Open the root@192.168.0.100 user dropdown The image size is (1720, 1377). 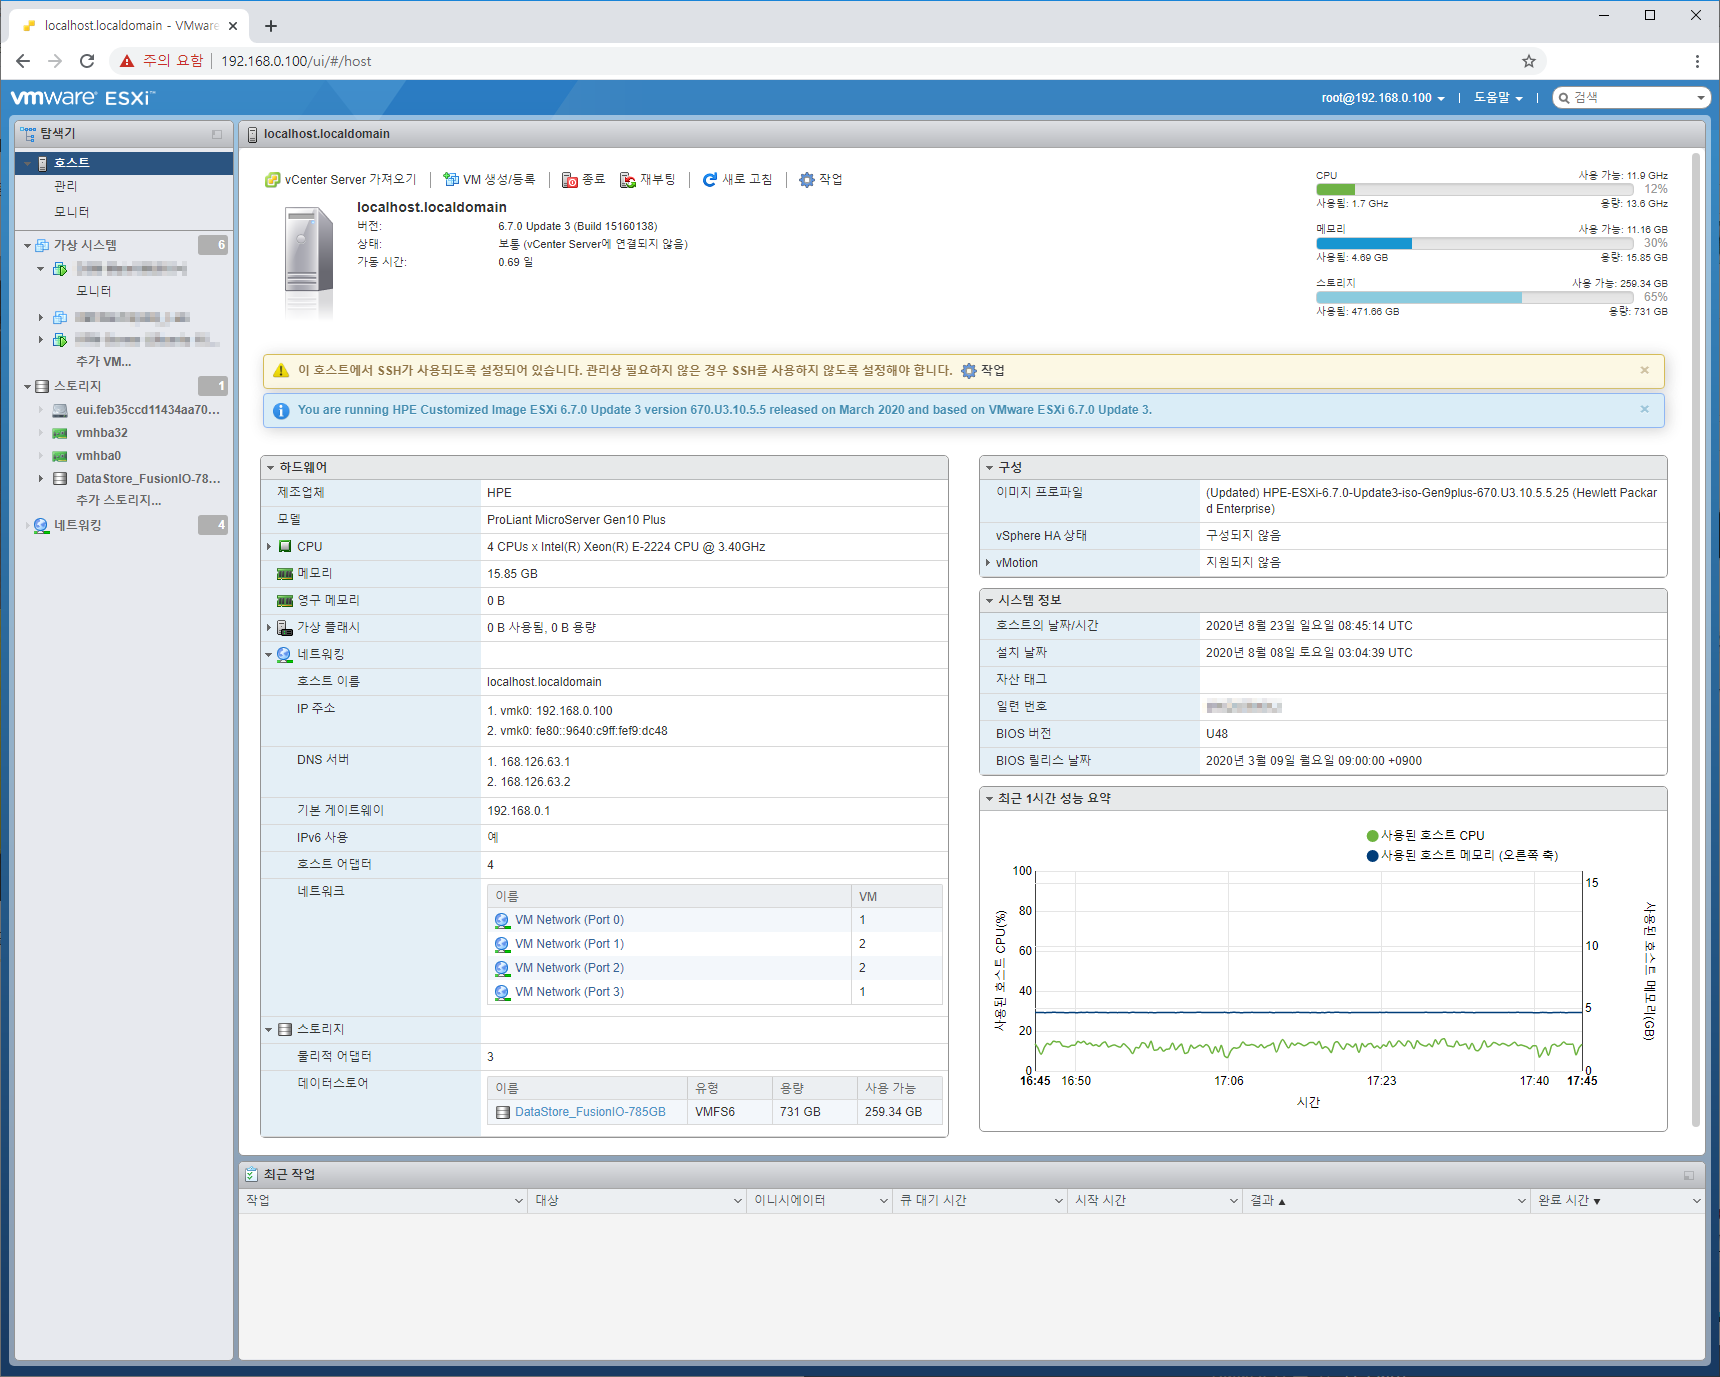(x=1383, y=98)
